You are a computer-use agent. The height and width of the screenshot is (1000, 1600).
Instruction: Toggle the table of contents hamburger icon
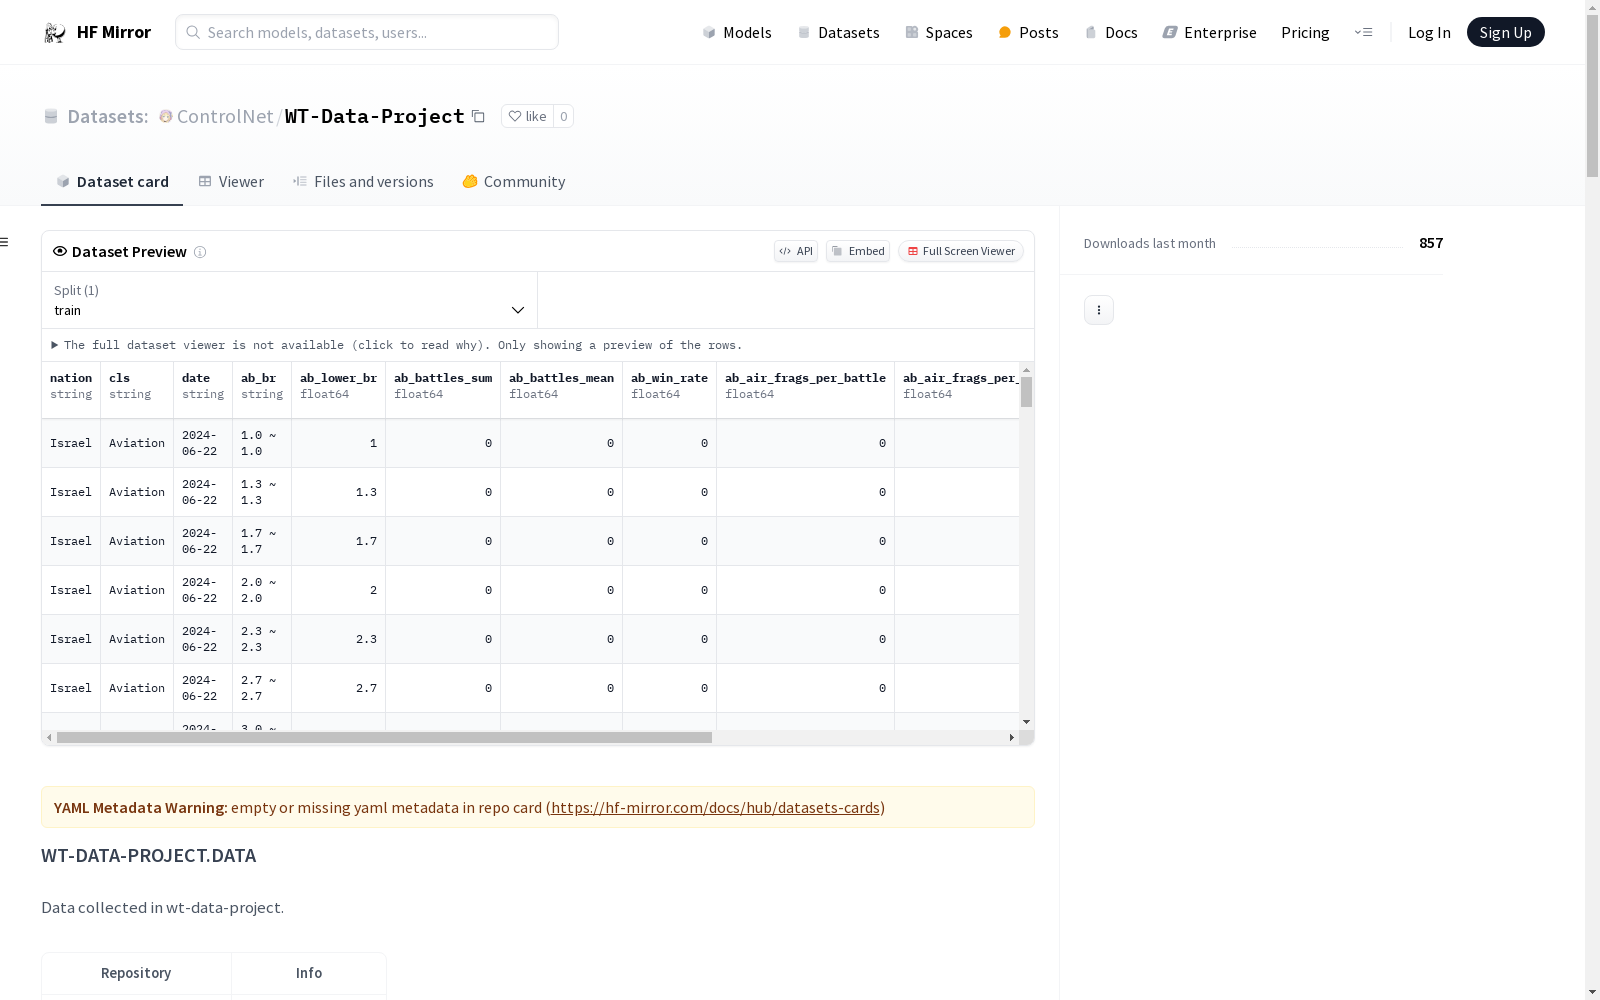[x=4, y=242]
